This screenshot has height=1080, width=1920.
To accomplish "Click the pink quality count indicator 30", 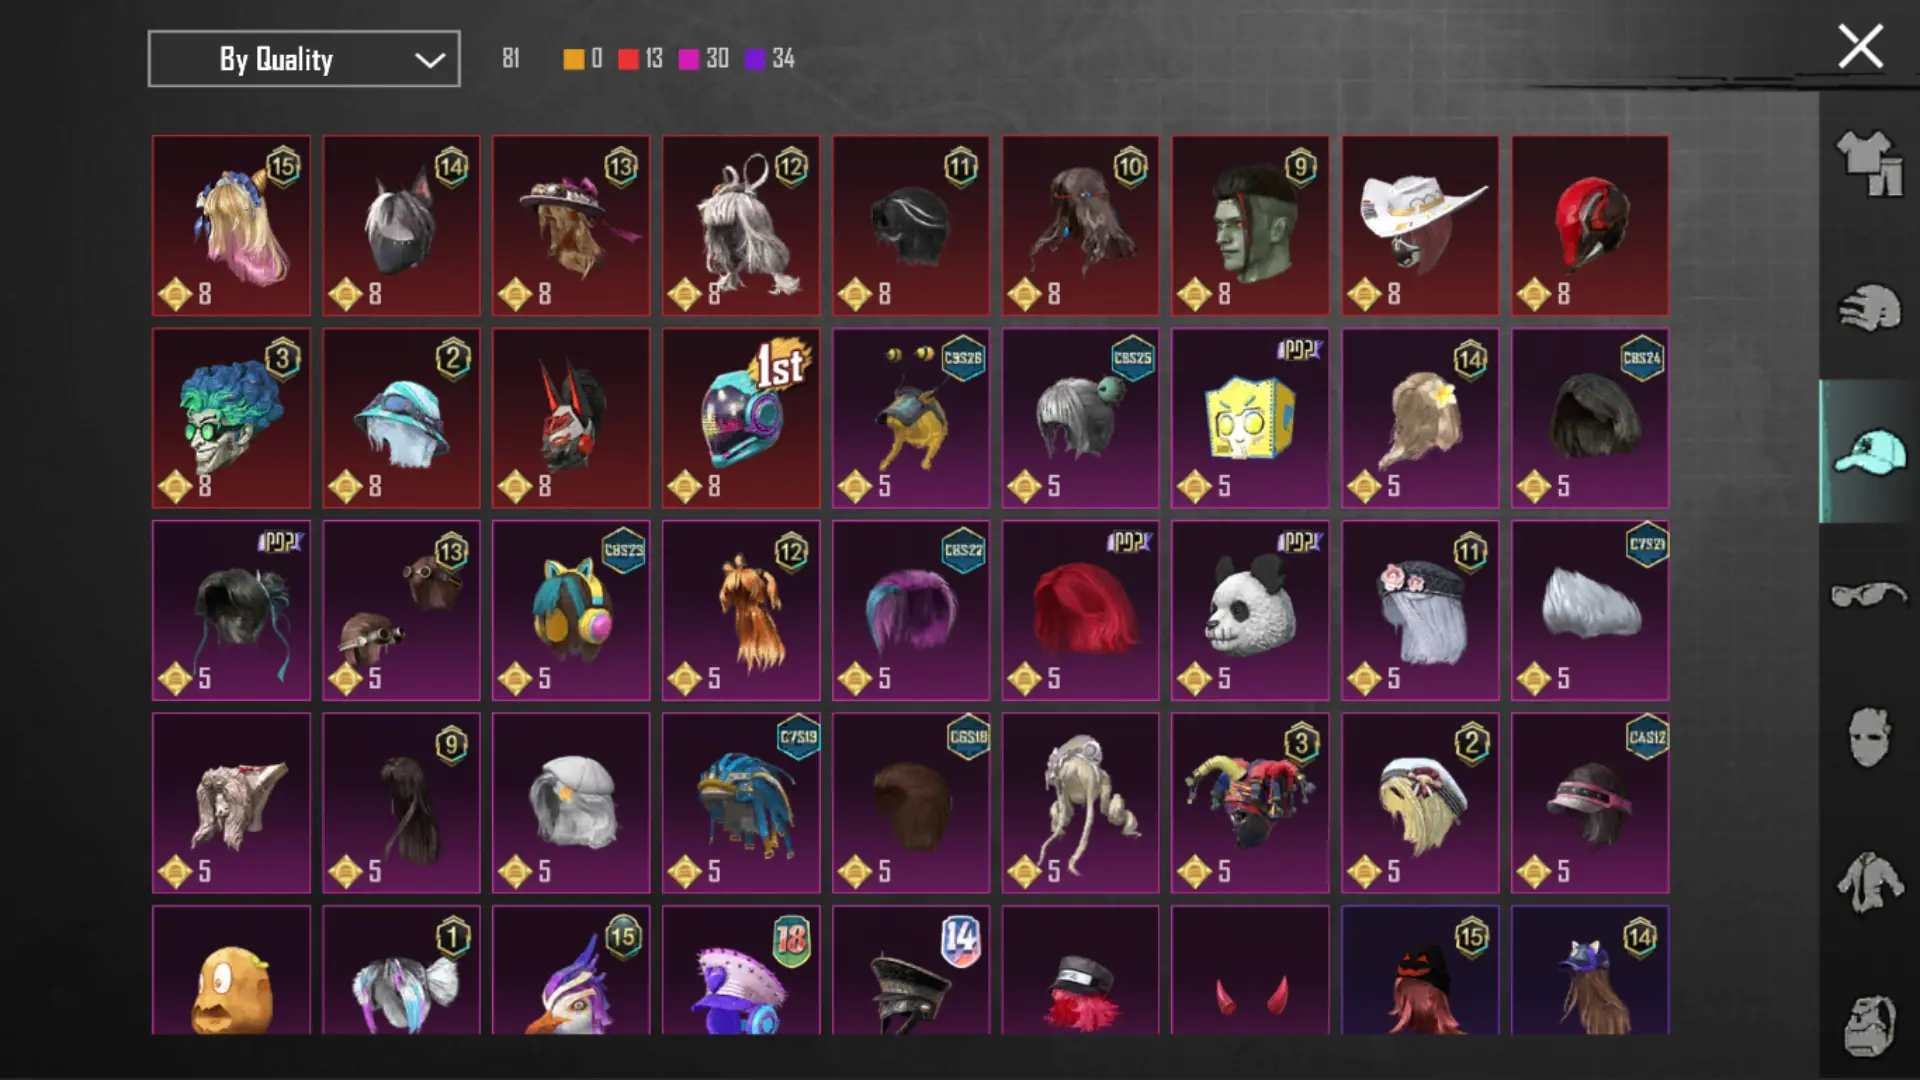I will (x=704, y=58).
